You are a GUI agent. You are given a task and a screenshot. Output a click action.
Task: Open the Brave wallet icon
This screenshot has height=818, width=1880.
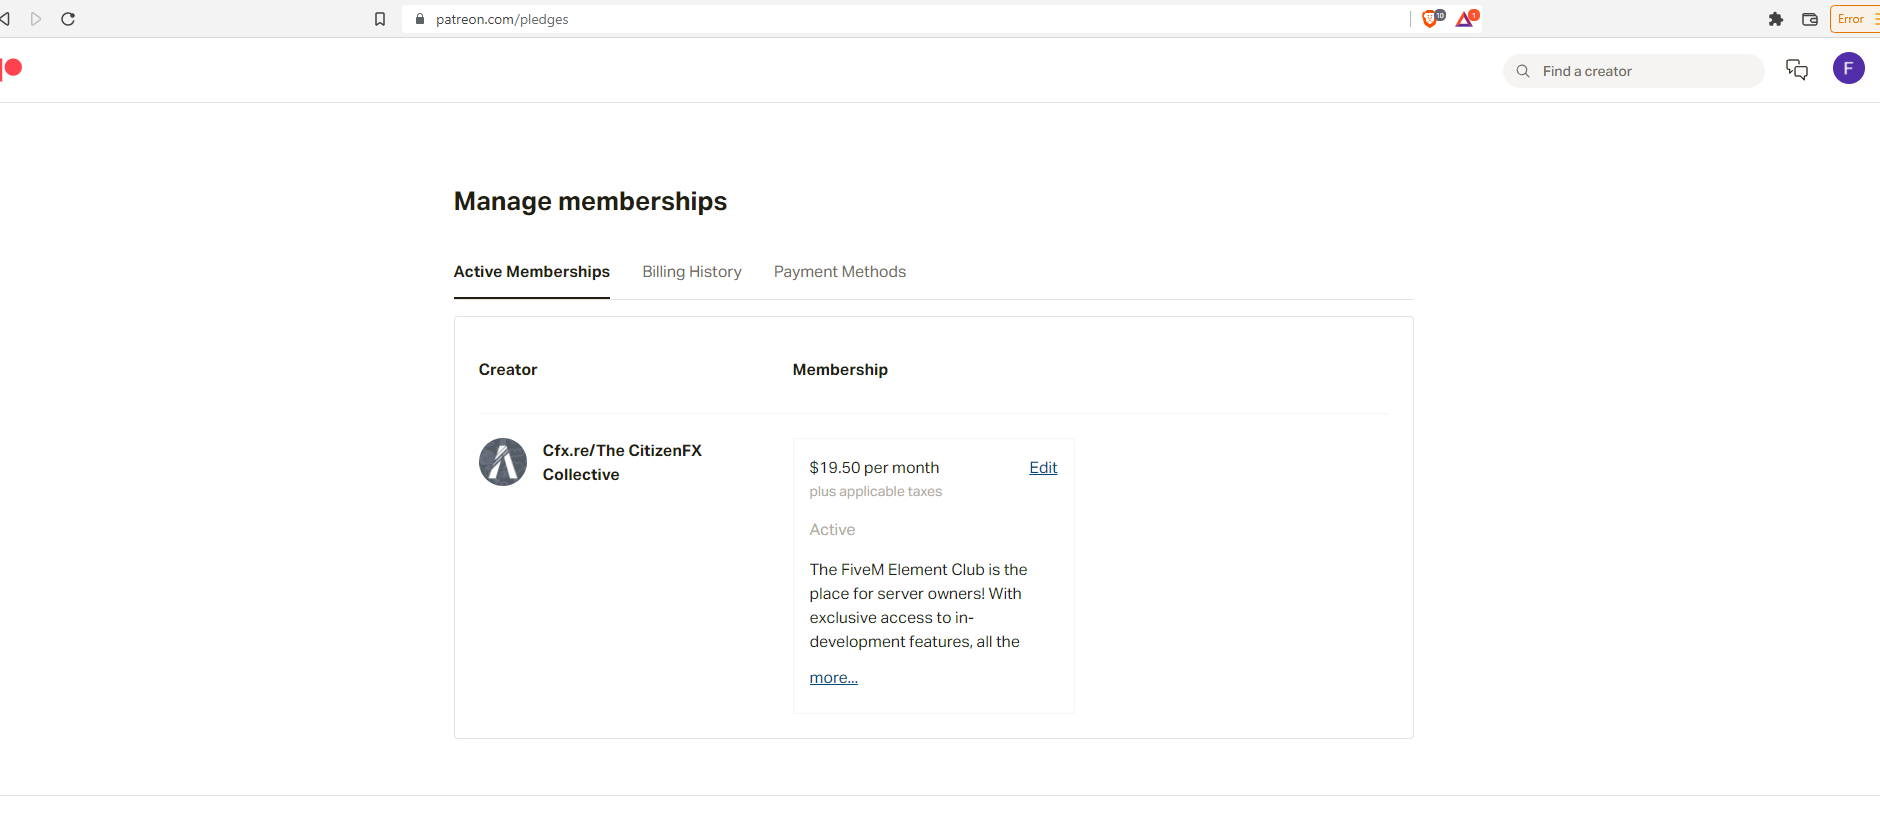[x=1810, y=19]
